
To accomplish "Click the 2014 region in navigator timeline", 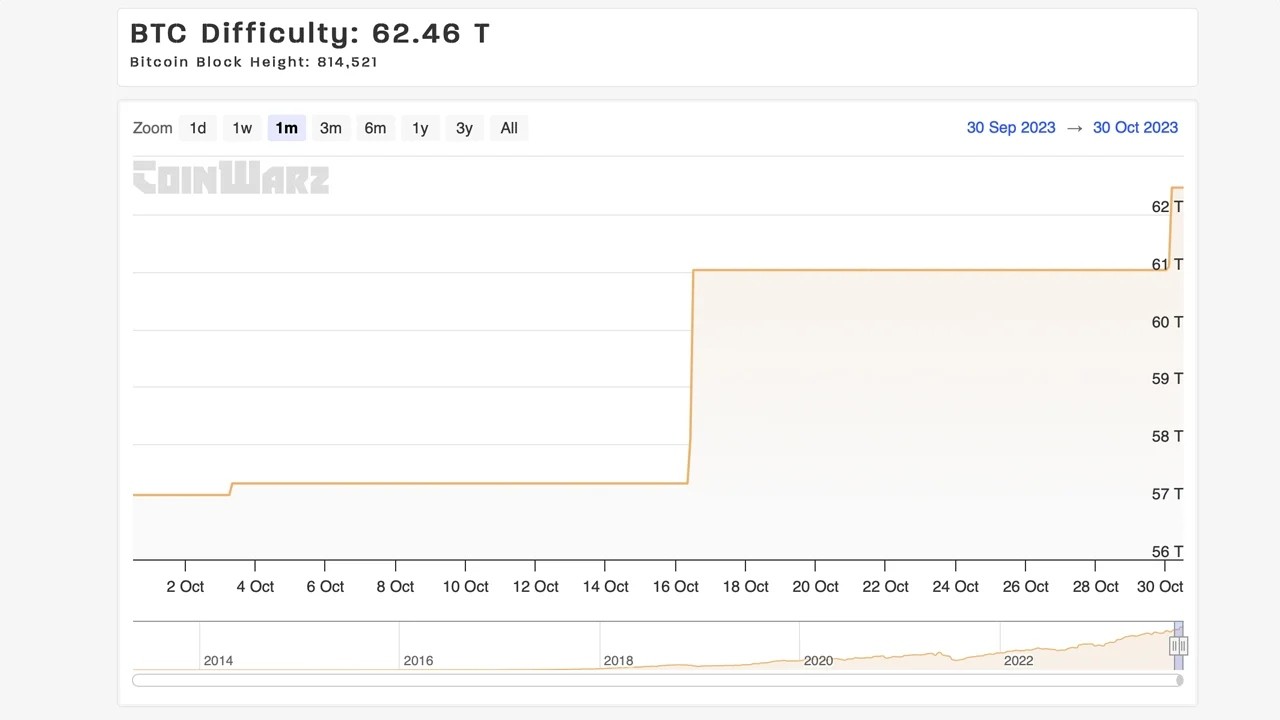I will (x=218, y=660).
